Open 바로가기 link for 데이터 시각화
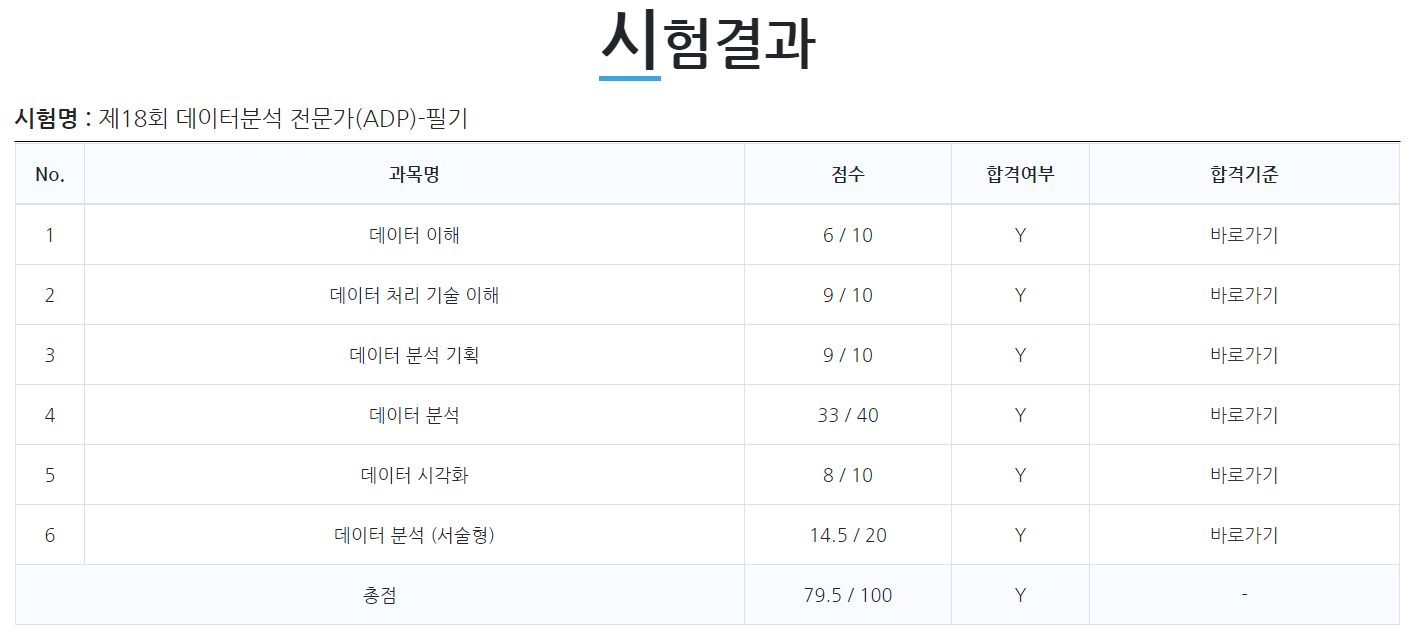 [x=1244, y=474]
